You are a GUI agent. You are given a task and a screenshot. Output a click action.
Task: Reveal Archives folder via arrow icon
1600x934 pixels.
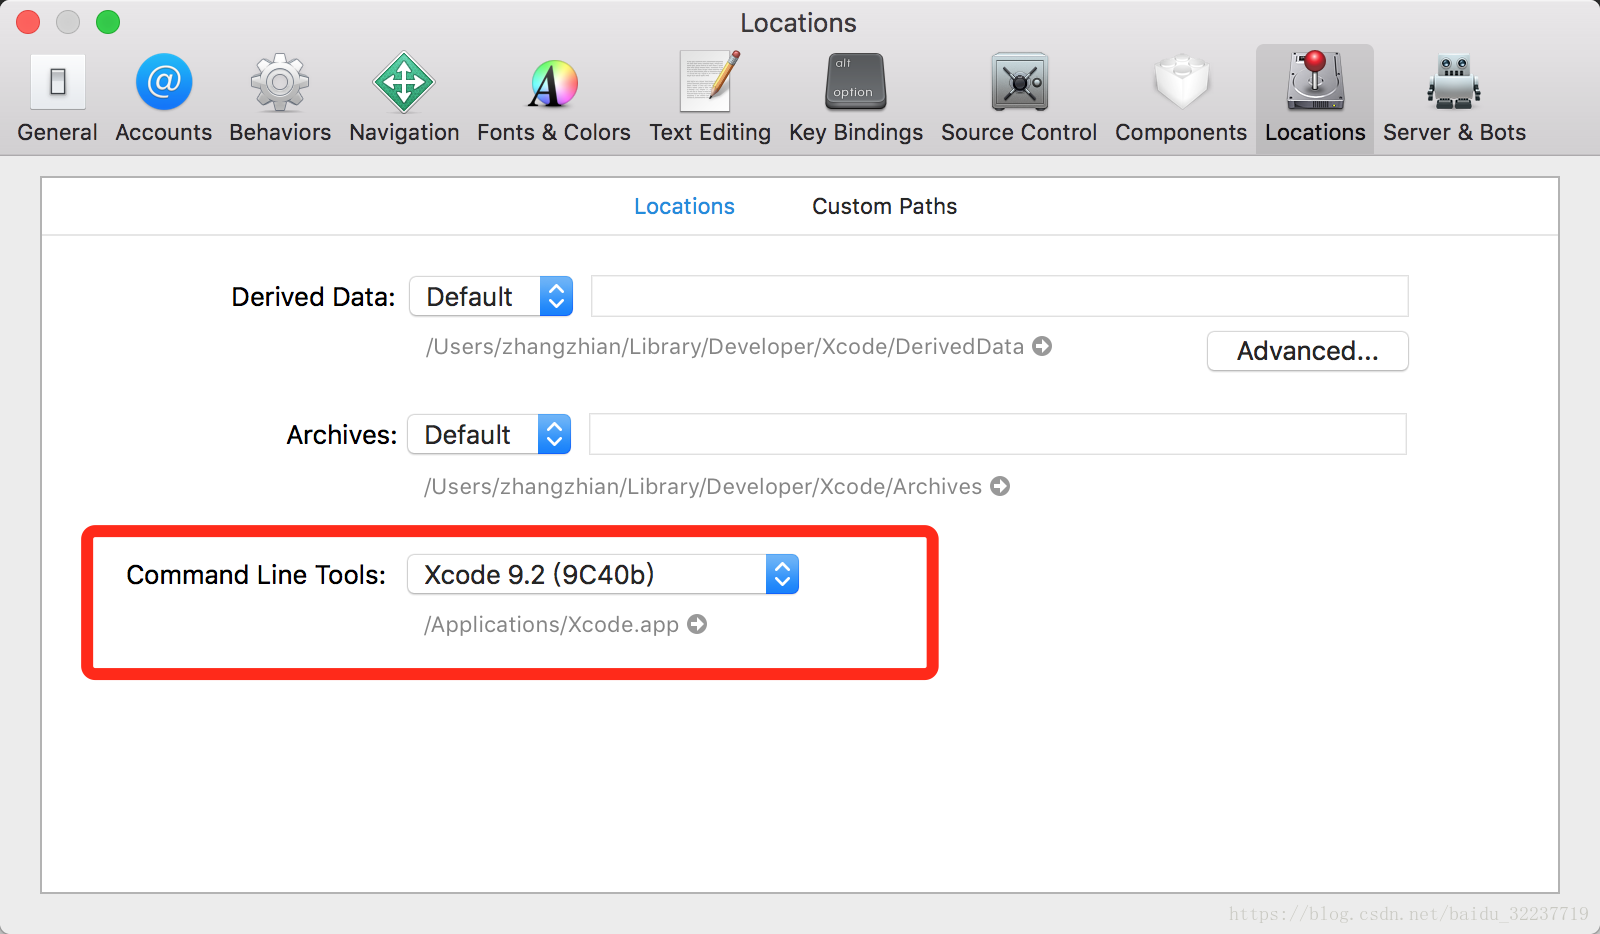[1000, 486]
